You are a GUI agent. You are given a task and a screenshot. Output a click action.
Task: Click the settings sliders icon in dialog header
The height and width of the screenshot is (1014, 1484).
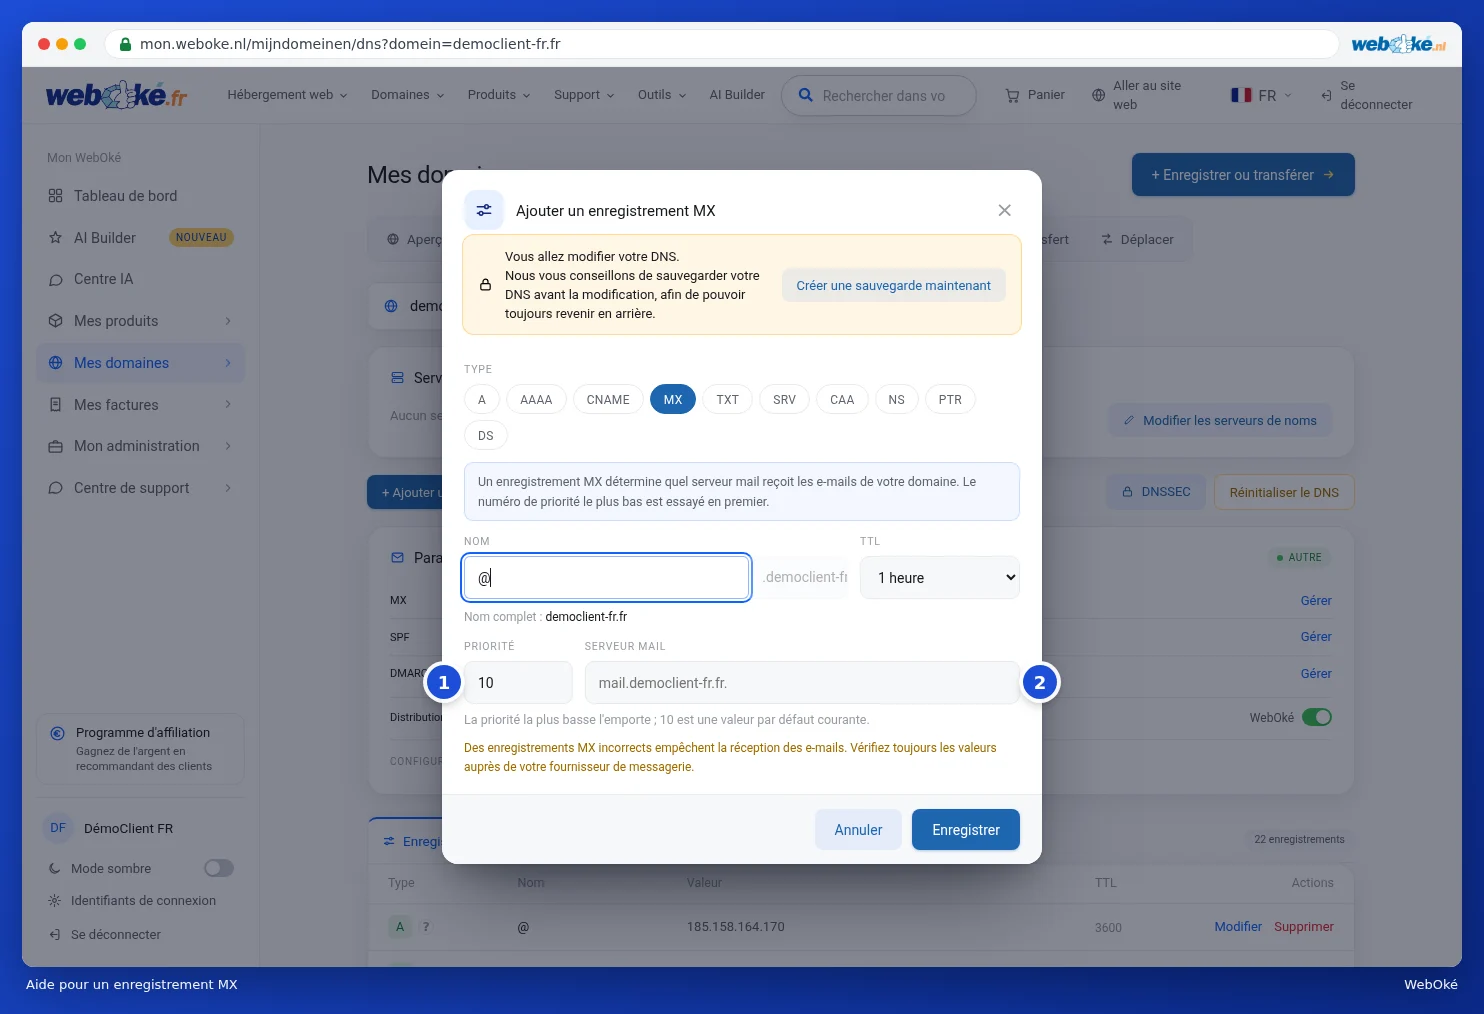pyautogui.click(x=484, y=210)
